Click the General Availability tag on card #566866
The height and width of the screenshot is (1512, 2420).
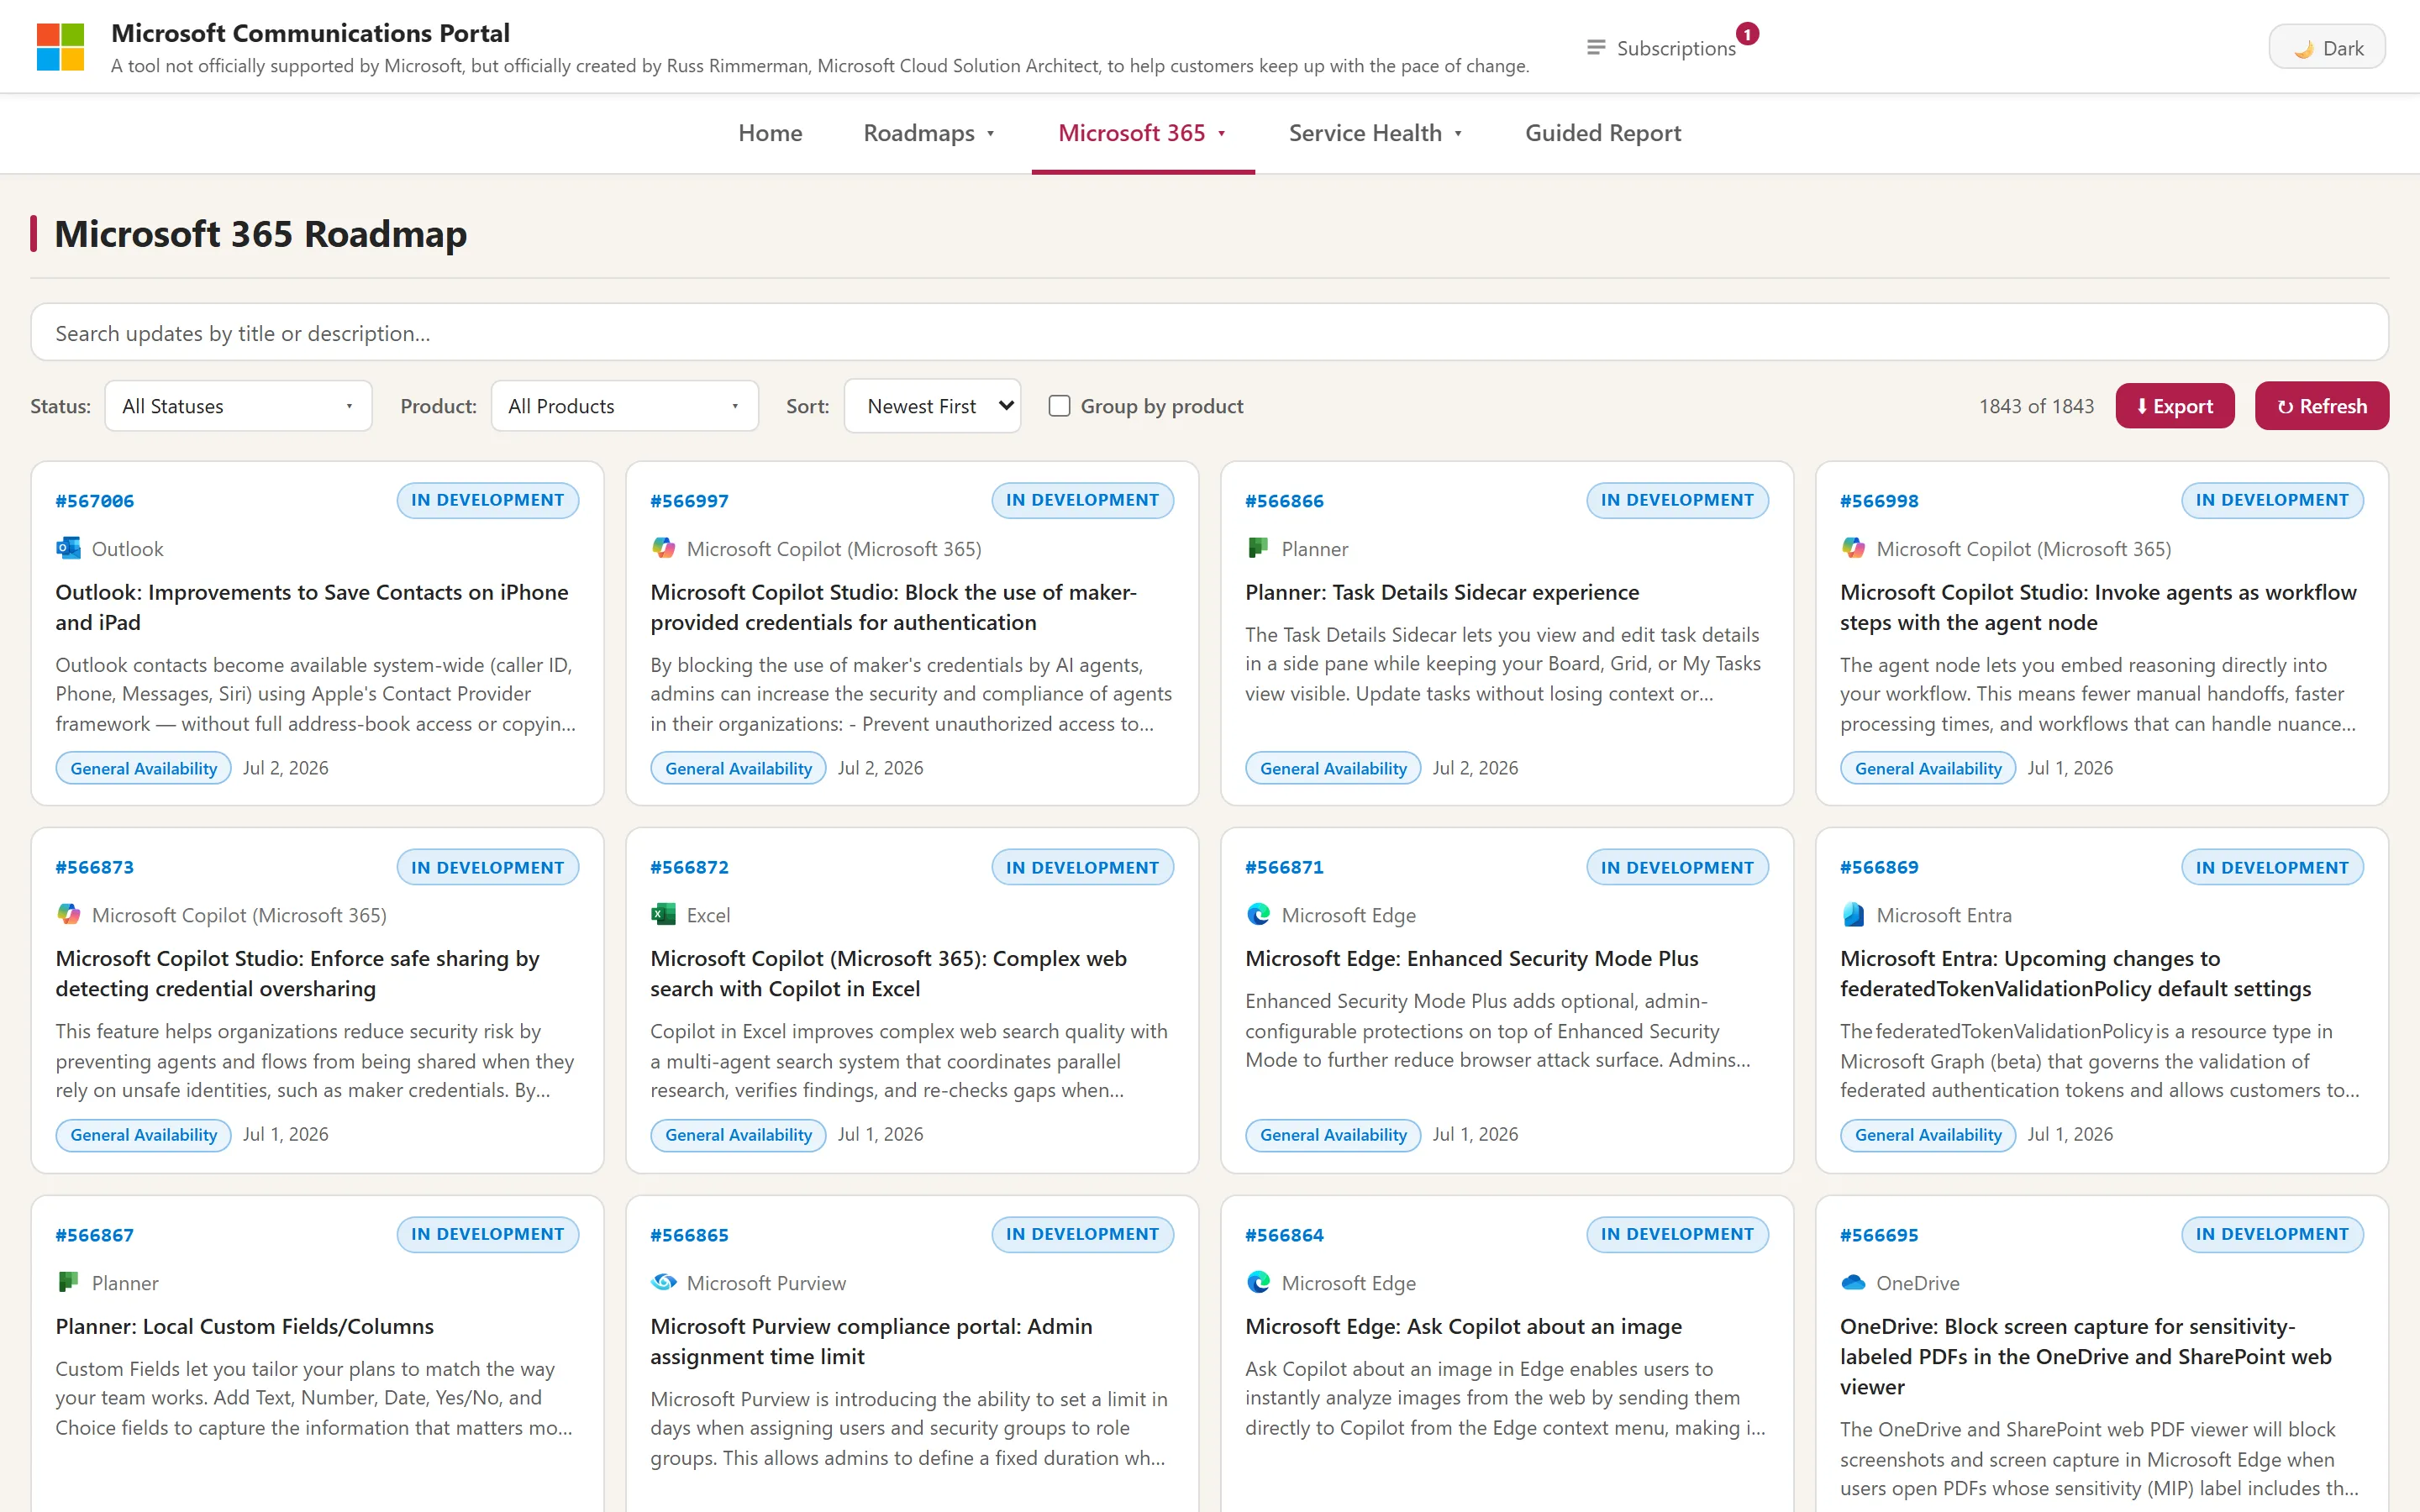point(1333,768)
